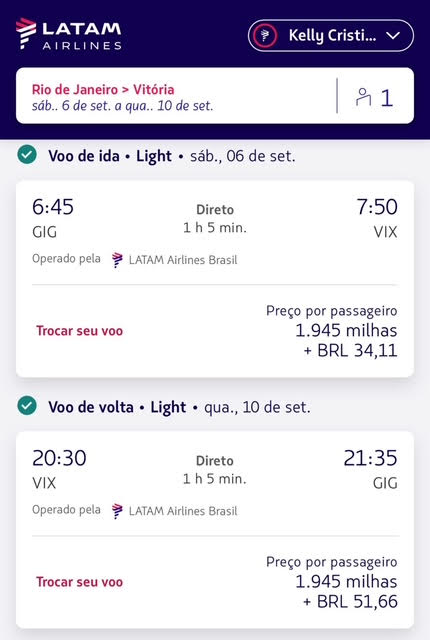The height and width of the screenshot is (640, 430).
Task: Open the Rio de Janeiro > Vitória search box
Action: coord(215,96)
